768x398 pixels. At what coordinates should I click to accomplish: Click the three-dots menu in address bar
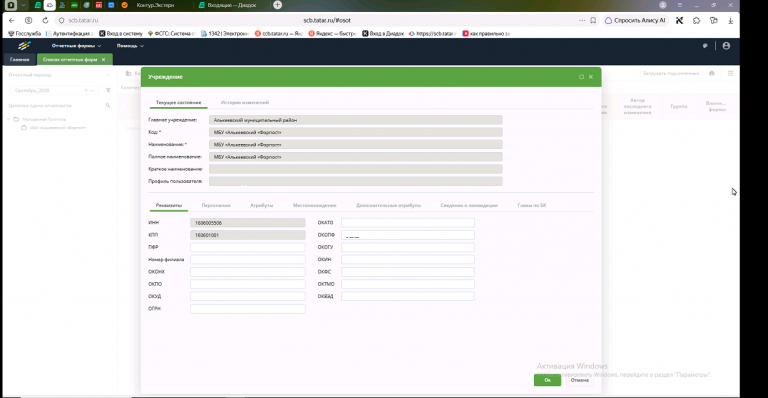coord(582,21)
